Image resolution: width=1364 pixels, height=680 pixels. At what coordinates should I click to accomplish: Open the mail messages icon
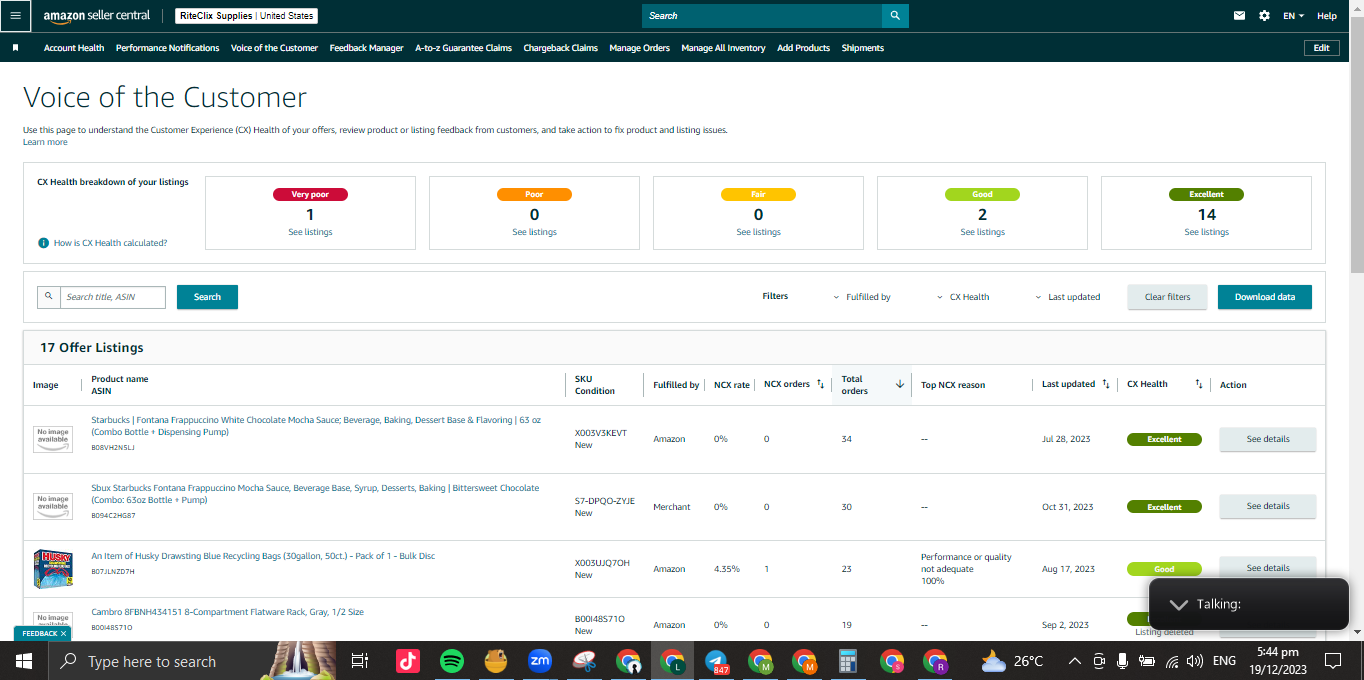coord(1240,16)
